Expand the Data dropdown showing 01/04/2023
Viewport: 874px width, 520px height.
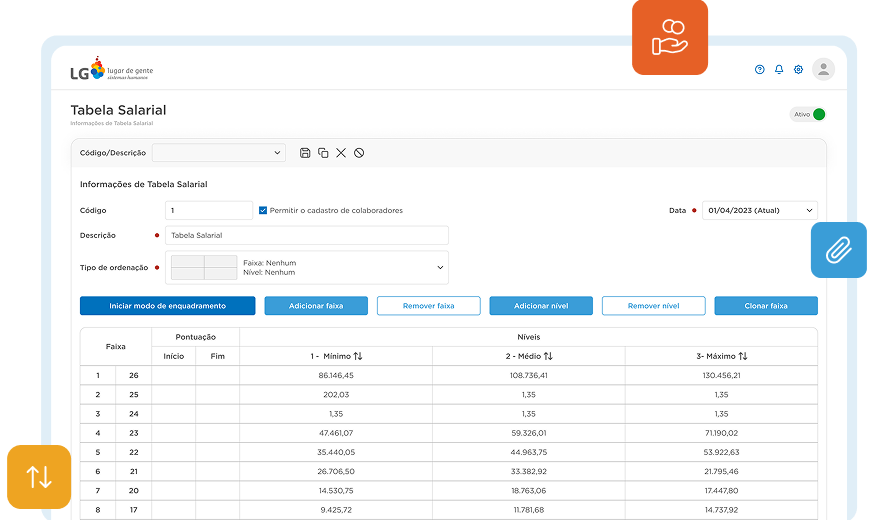click(x=759, y=211)
